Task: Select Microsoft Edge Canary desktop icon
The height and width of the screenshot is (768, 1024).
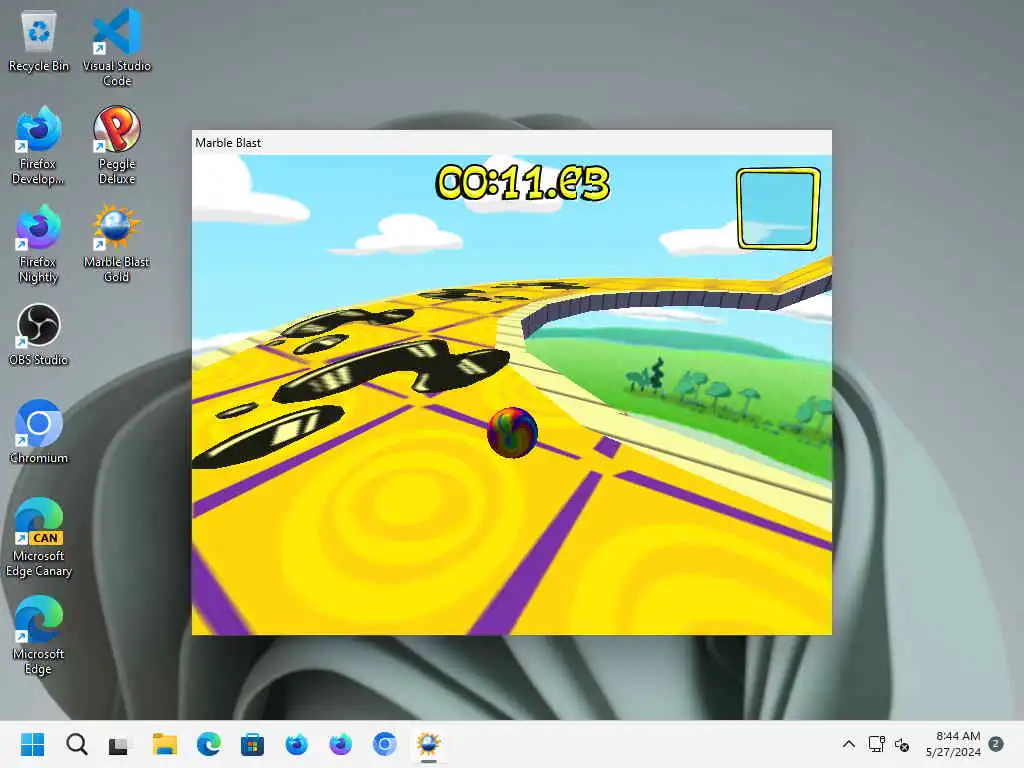Action: tap(39, 537)
